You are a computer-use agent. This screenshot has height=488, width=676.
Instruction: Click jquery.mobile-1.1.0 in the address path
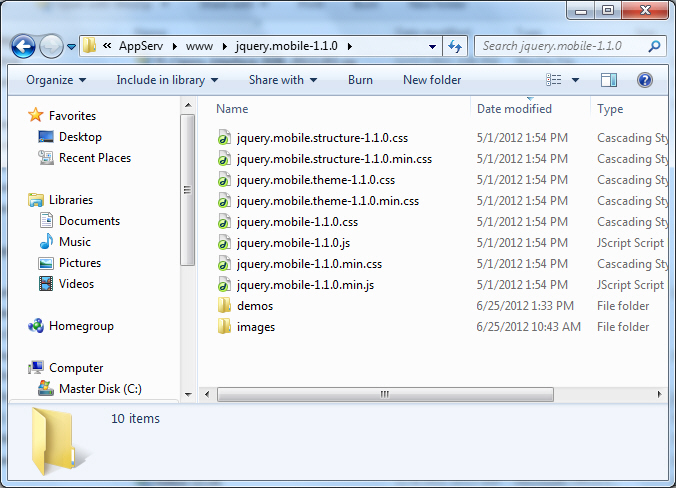point(286,46)
